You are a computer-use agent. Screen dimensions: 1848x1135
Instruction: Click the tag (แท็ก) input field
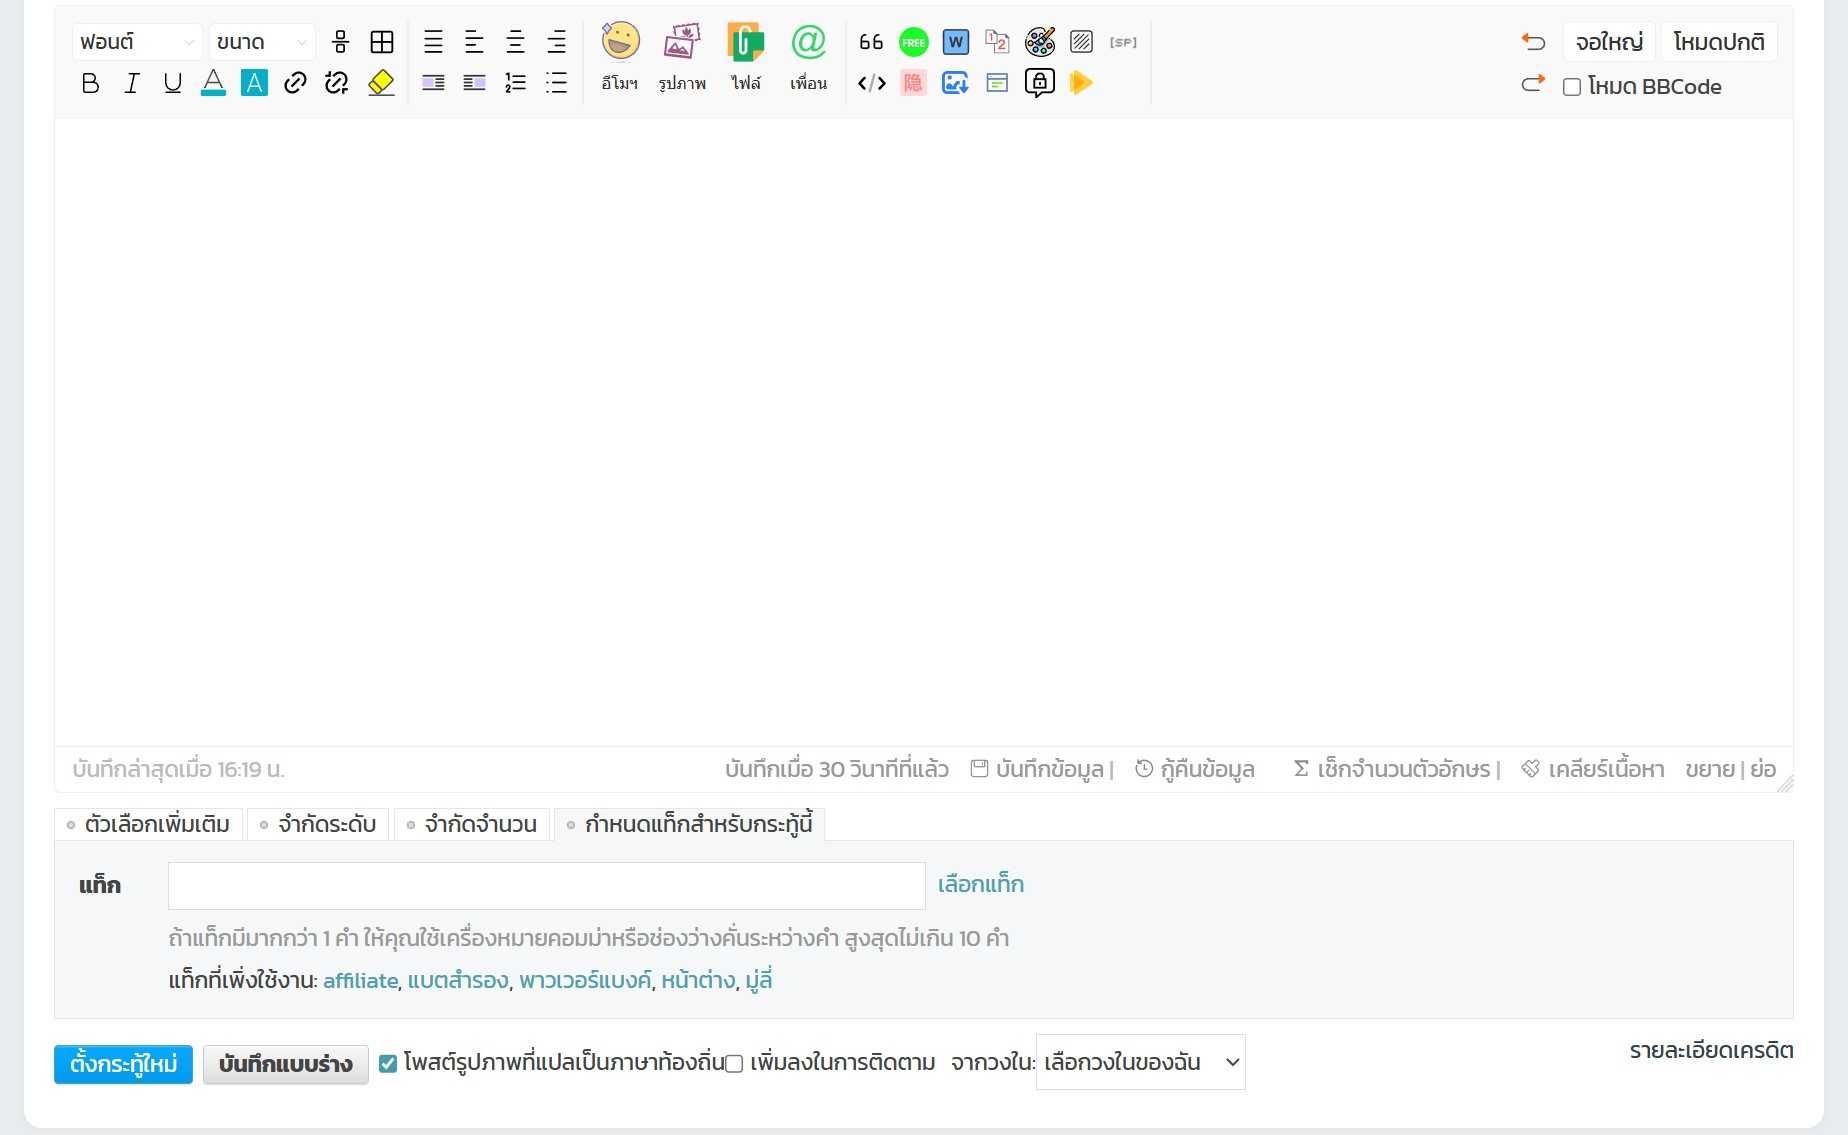coord(547,886)
